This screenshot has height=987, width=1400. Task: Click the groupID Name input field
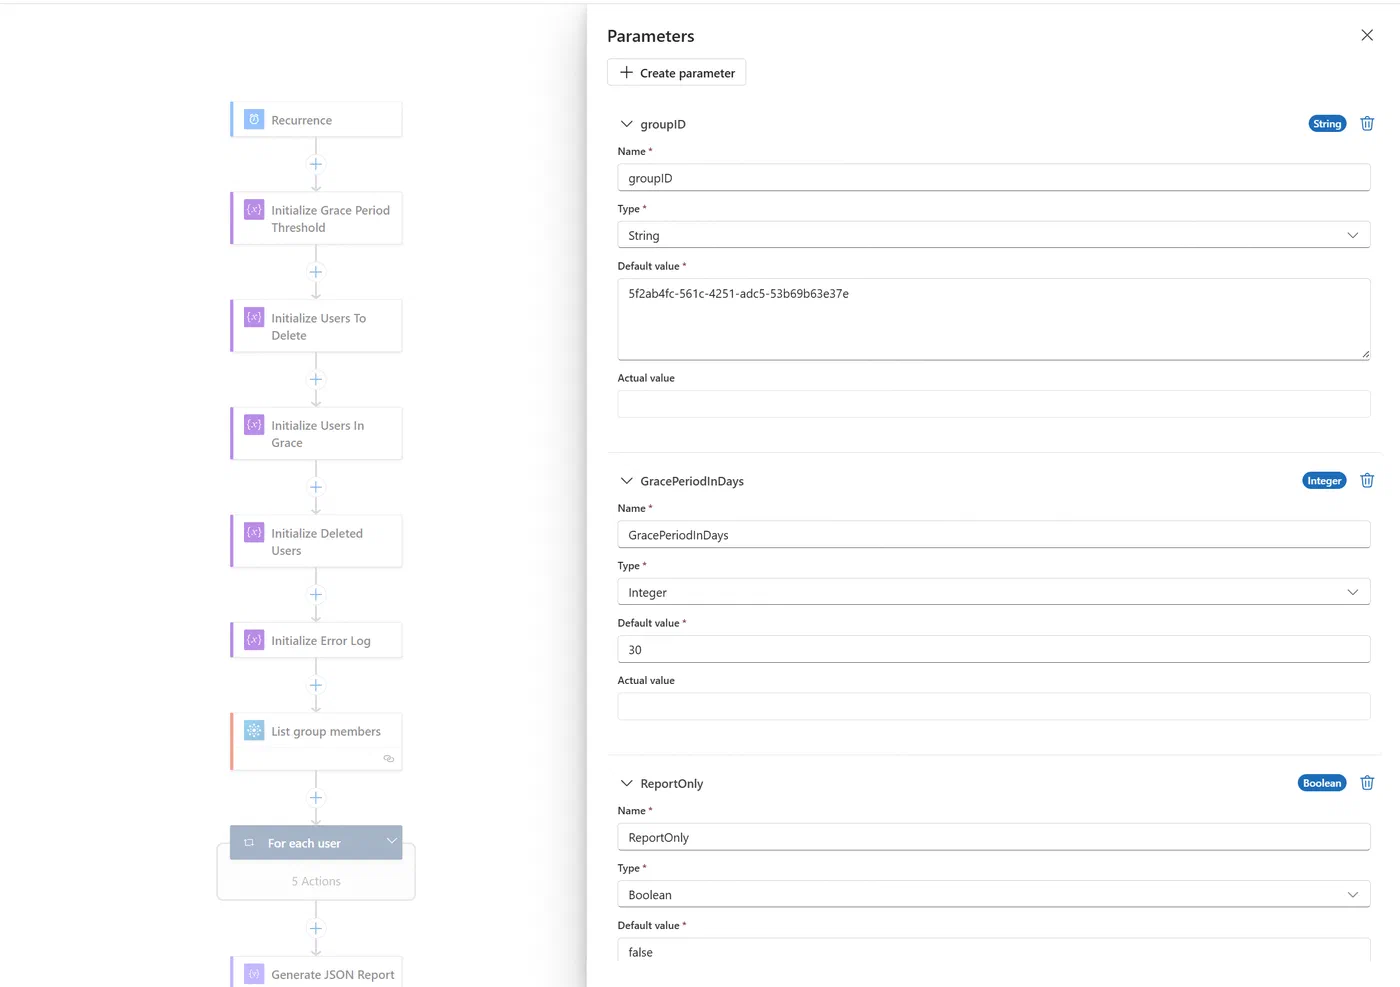tap(994, 178)
